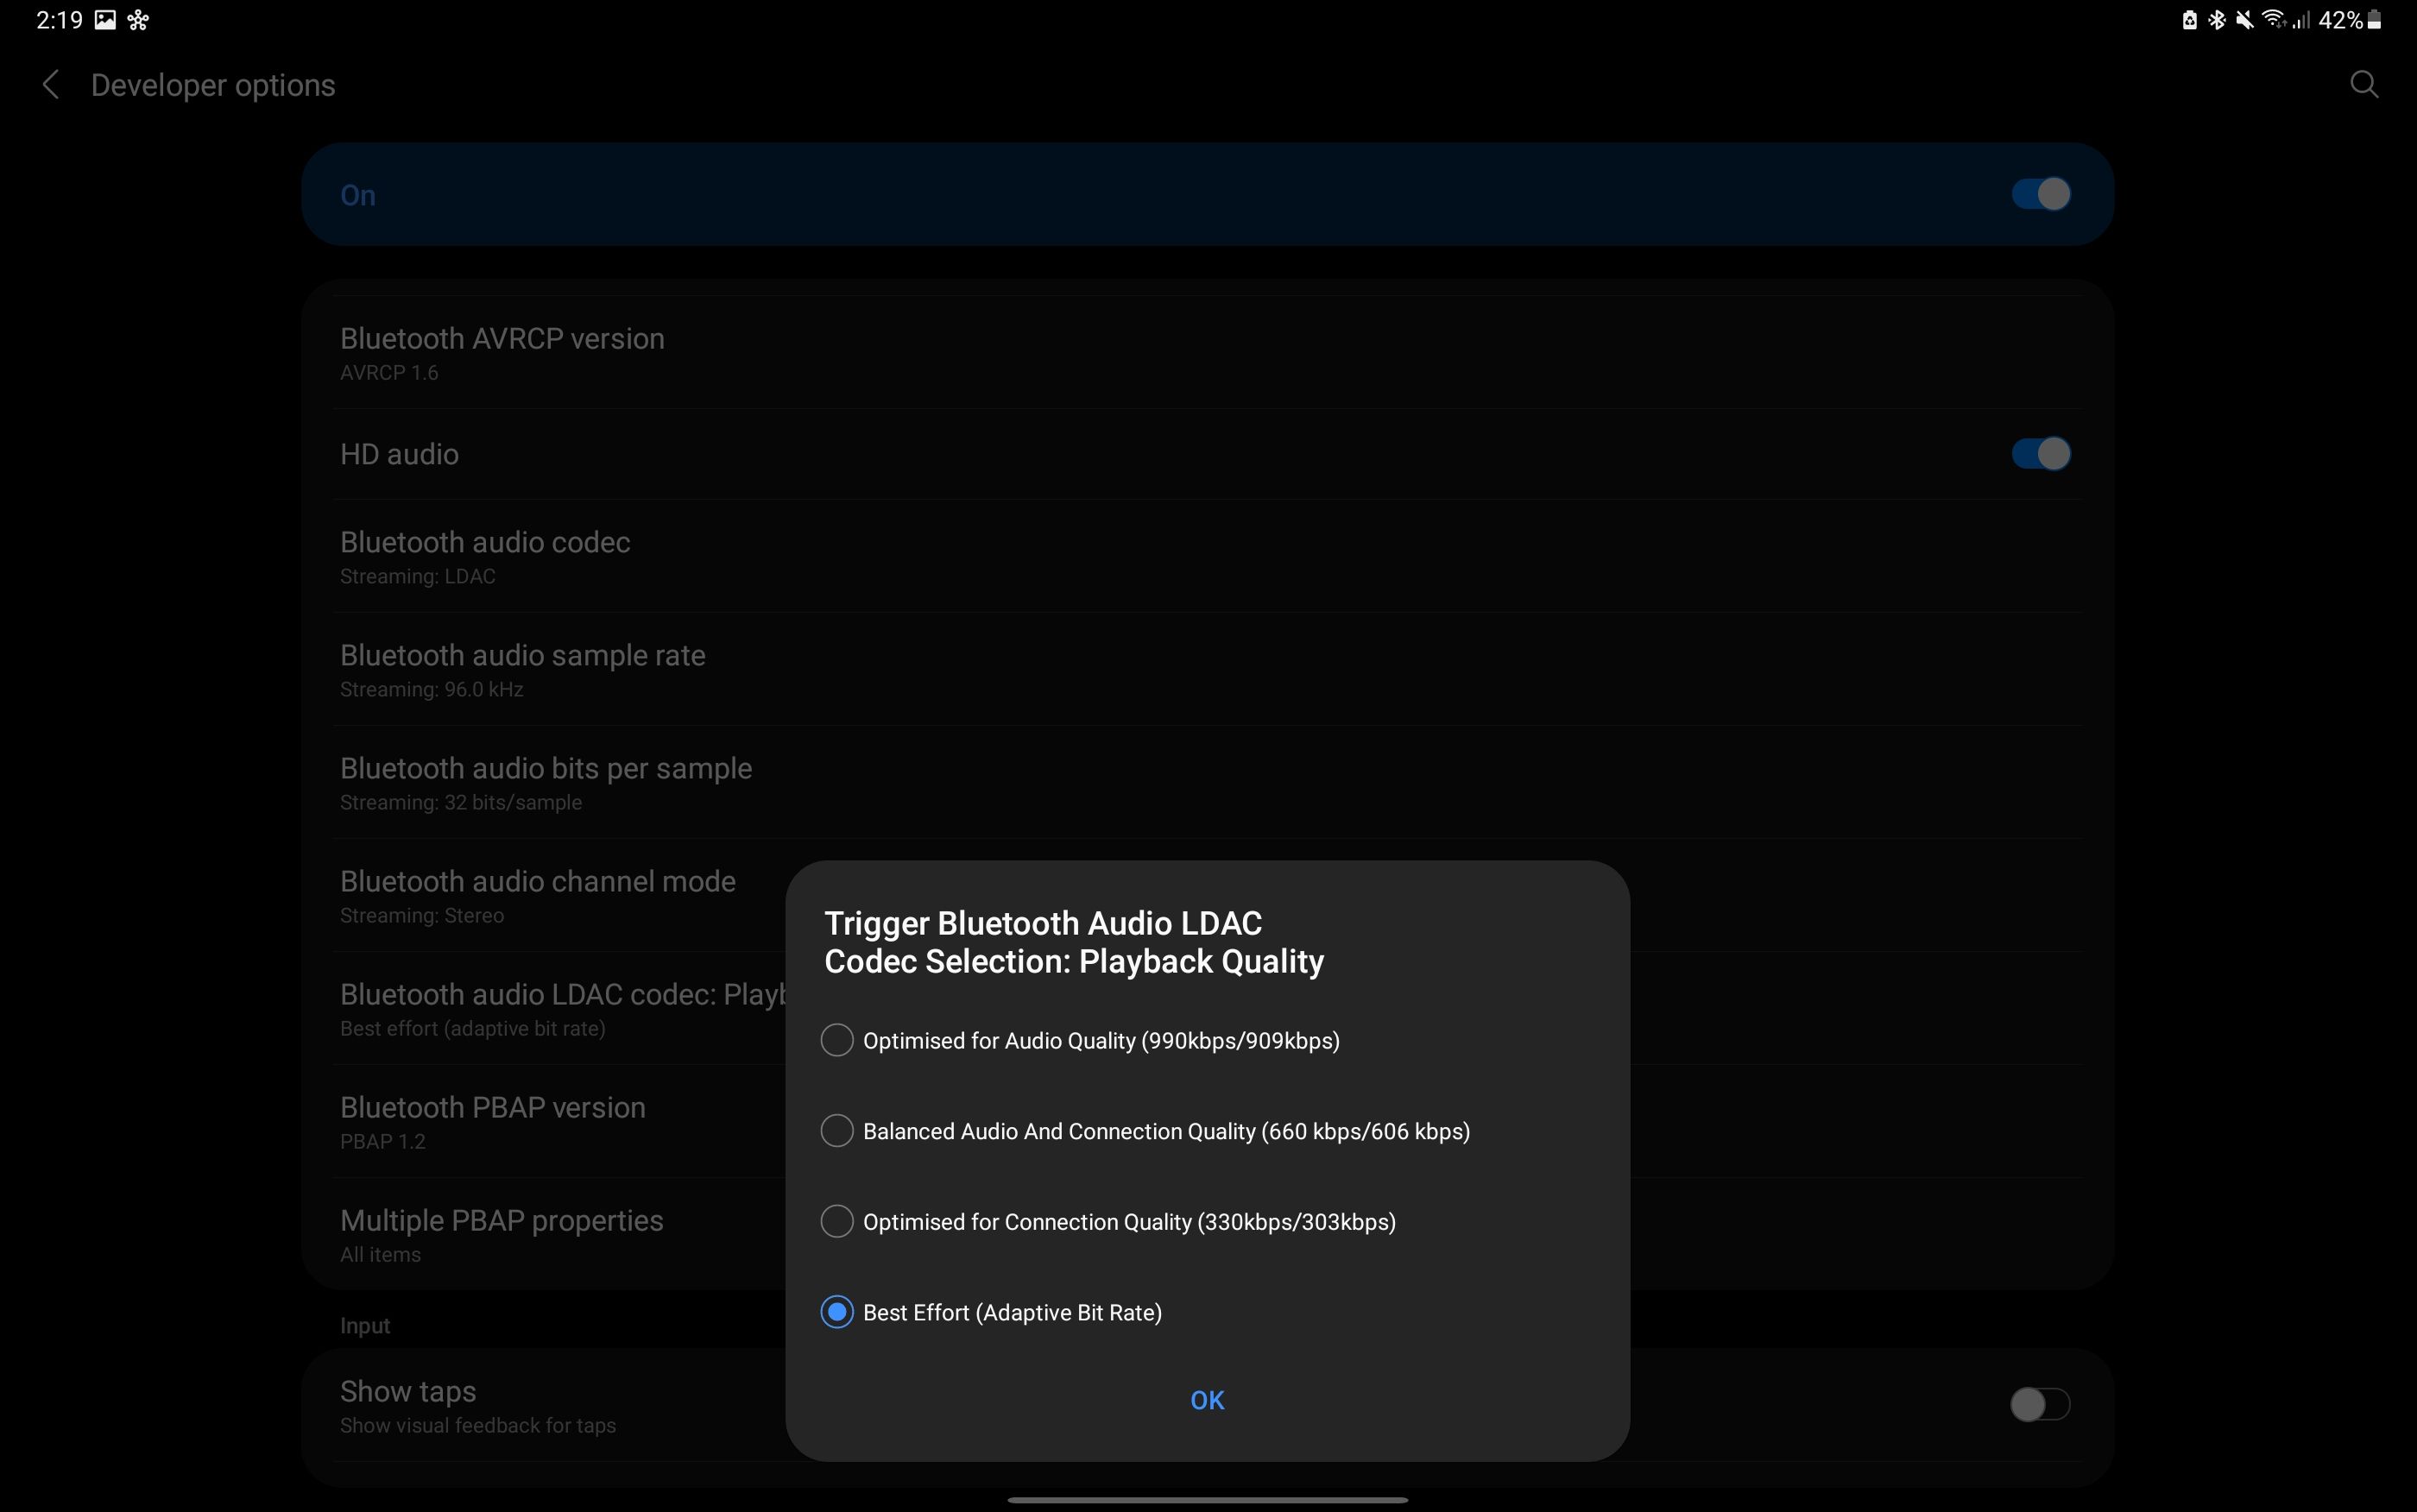
Task: Tap the back arrow to leave Developer options
Action: [50, 84]
